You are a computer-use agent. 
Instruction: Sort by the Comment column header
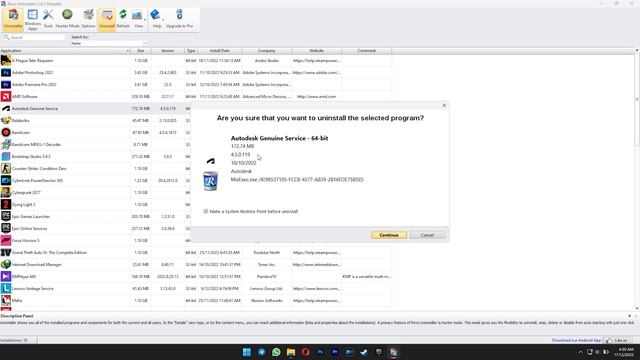367,51
